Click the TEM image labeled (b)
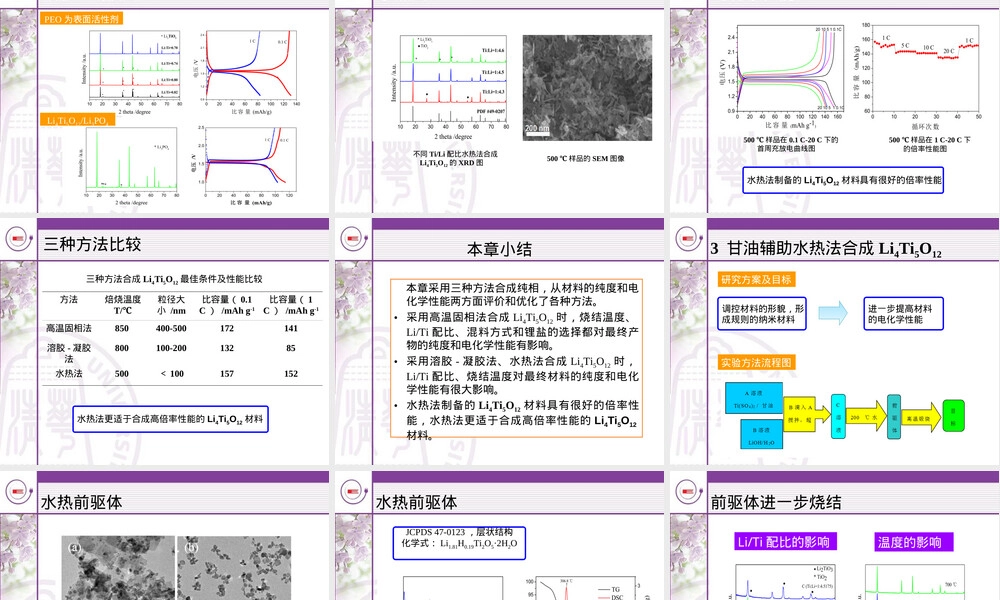 pyautogui.click(x=234, y=567)
